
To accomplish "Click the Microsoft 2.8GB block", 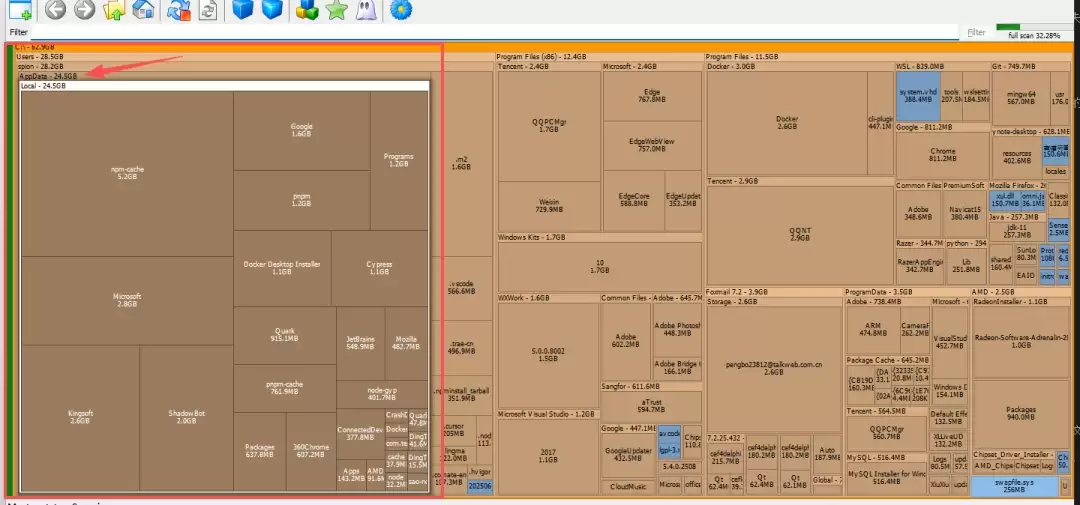I will click(127, 300).
